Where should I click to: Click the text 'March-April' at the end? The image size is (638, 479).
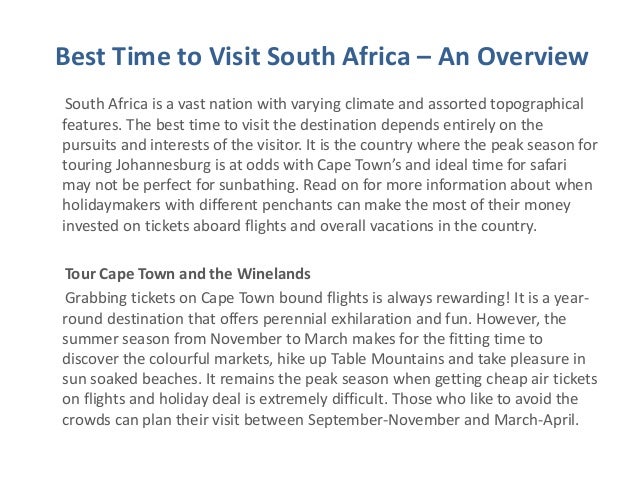pos(536,420)
